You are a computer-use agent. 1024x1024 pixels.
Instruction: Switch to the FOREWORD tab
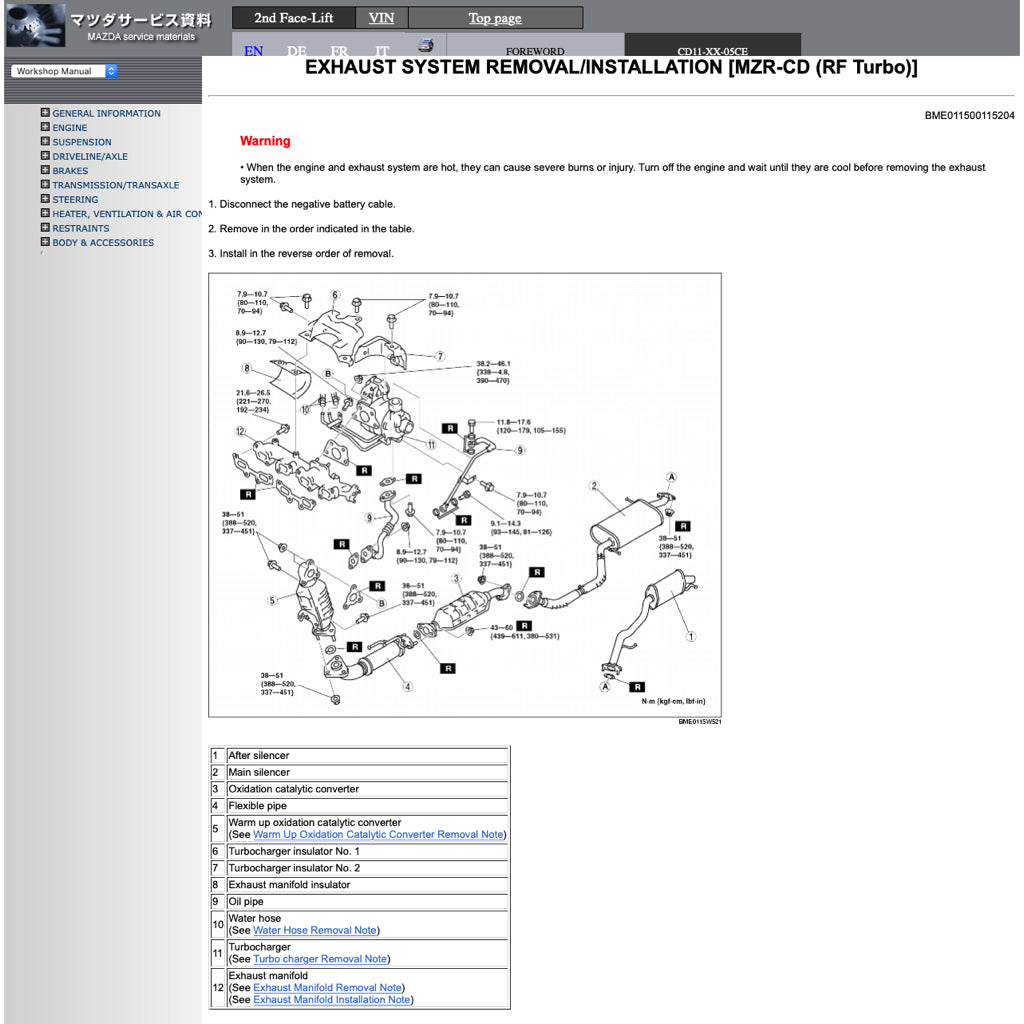pos(536,50)
